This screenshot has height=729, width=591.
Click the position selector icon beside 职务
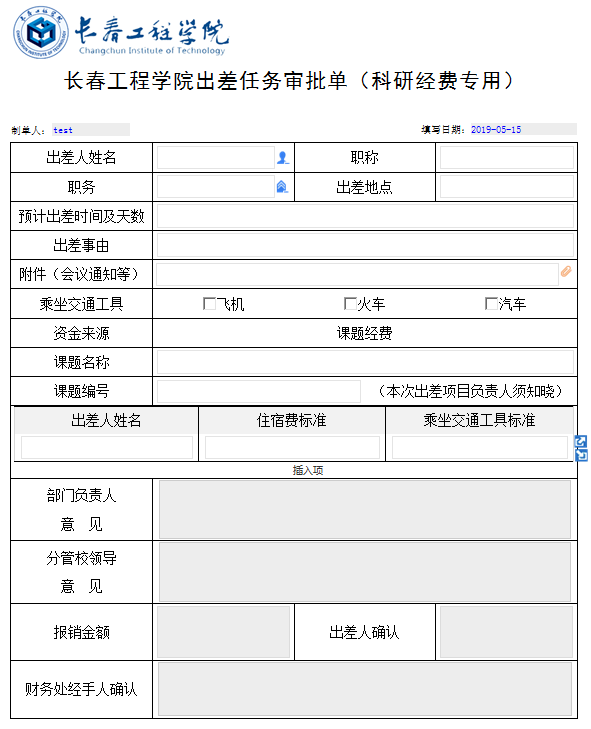[282, 187]
